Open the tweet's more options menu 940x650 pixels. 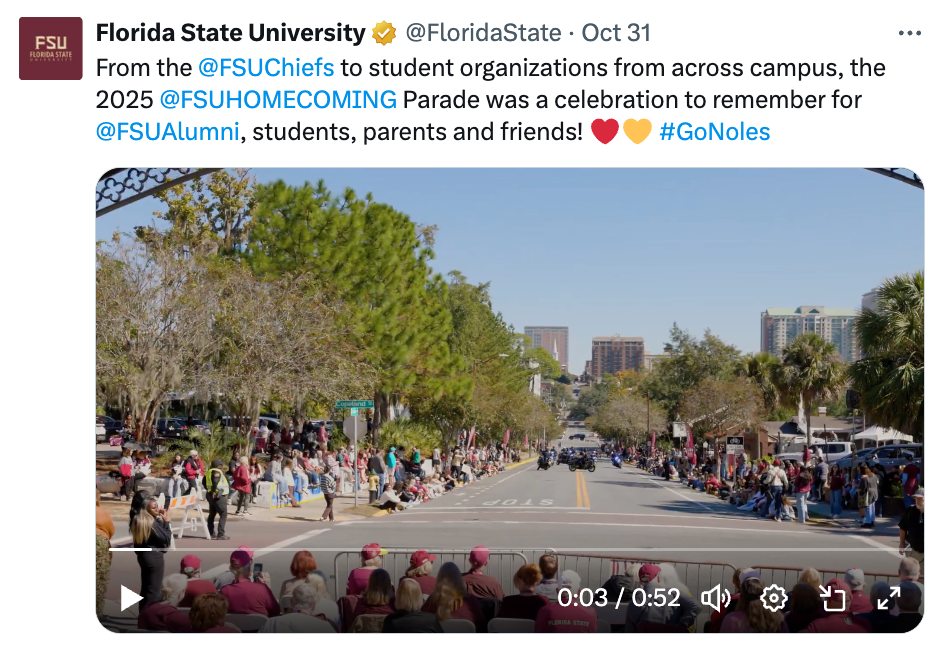click(909, 33)
